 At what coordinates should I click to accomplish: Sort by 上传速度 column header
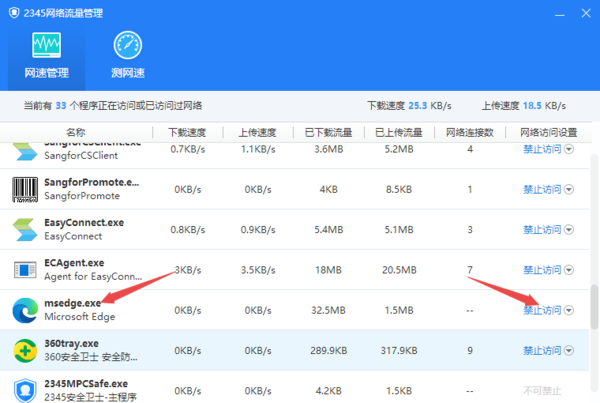coord(257,132)
